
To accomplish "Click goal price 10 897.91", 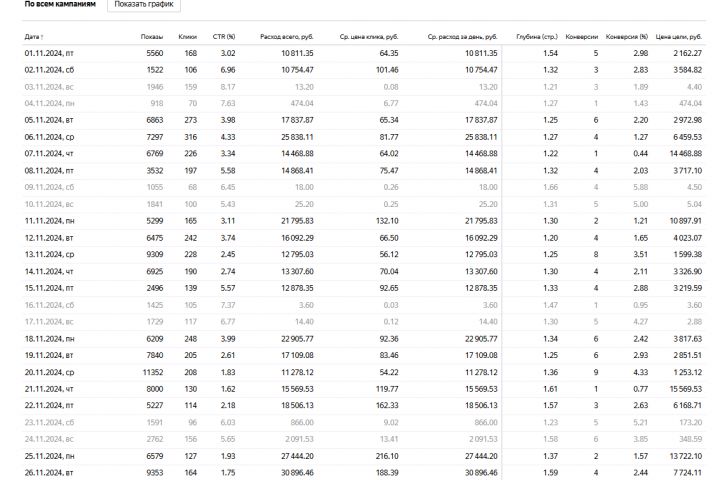I will 686,221.
